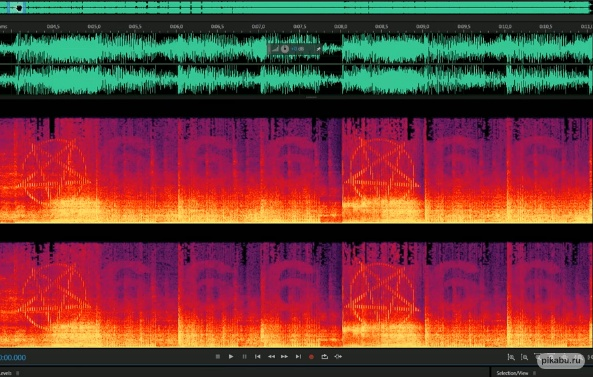Click the 0:00.000 time display
This screenshot has width=593, height=377.
(x=13, y=357)
